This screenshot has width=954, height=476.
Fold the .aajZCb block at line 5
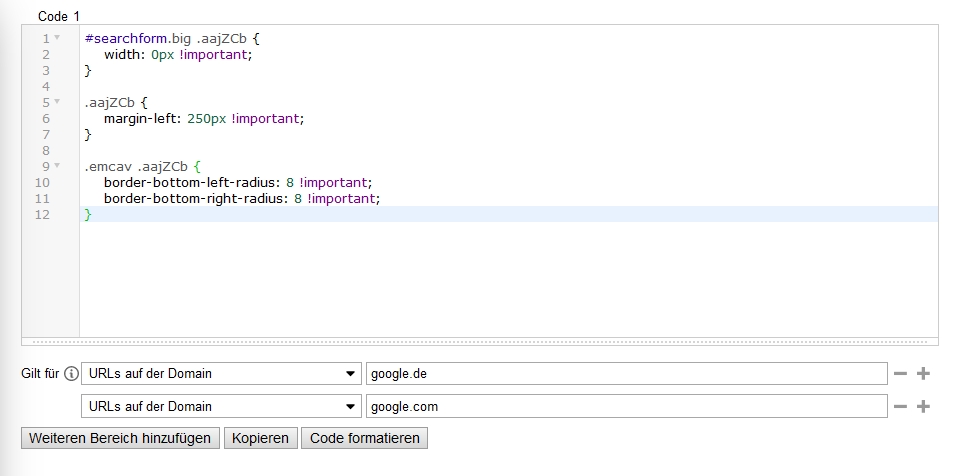(x=57, y=102)
